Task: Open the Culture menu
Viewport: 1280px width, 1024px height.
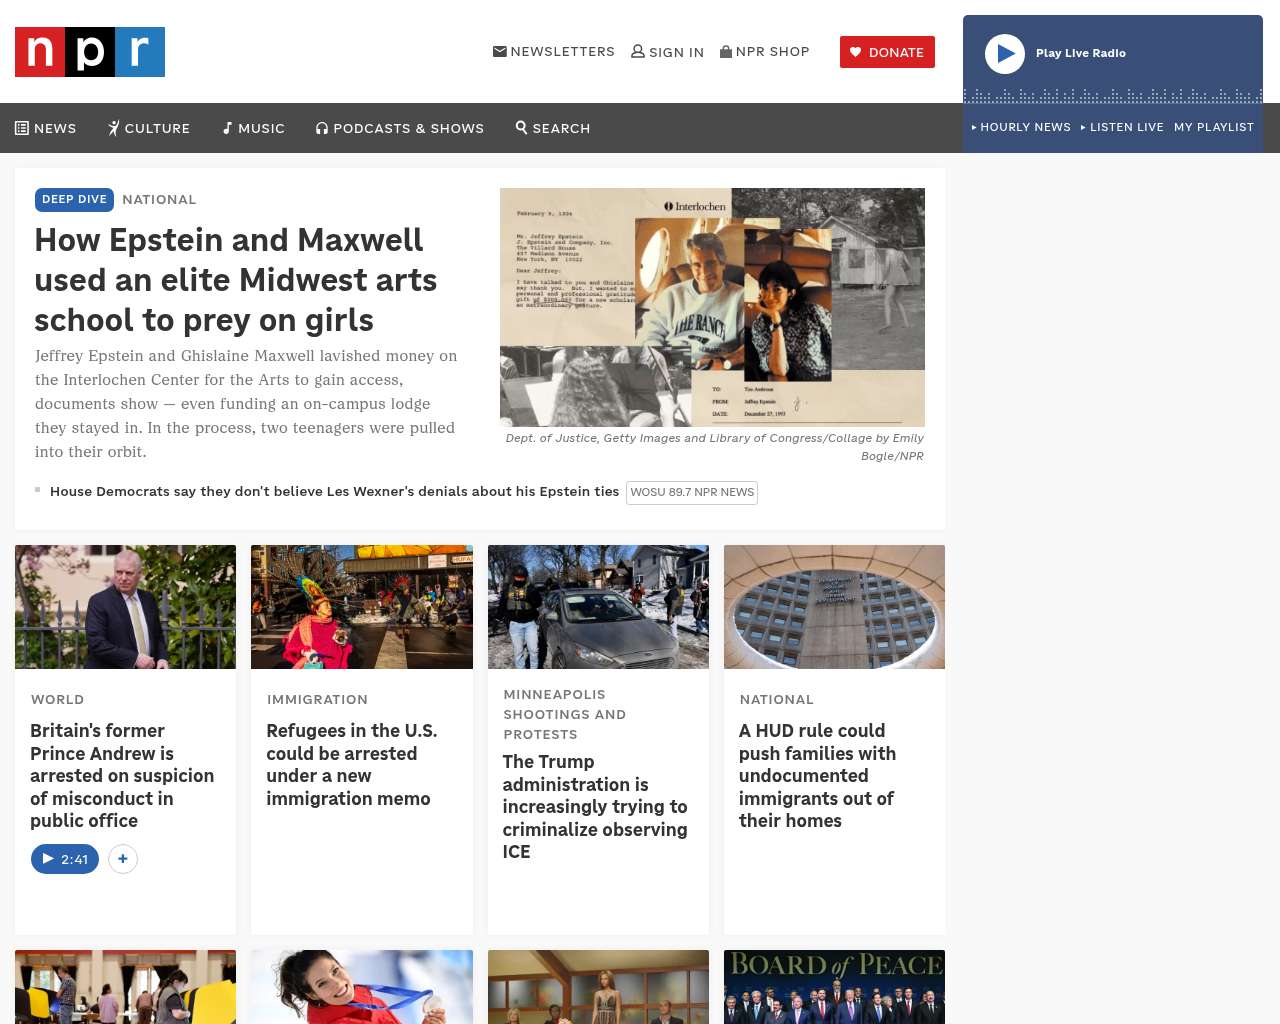Action: click(149, 128)
